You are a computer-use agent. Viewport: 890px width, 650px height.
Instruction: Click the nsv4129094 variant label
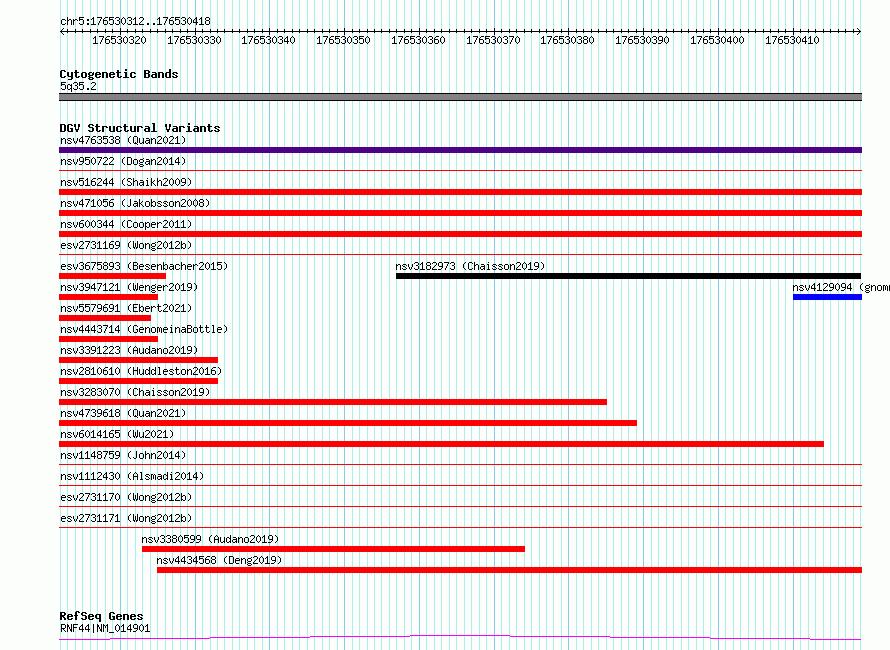[x=841, y=287]
